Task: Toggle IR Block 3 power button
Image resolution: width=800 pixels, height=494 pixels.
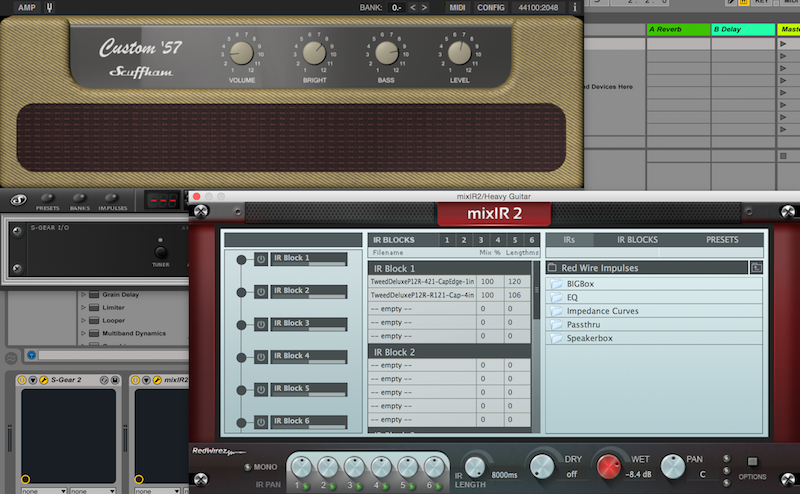Action: (262, 324)
